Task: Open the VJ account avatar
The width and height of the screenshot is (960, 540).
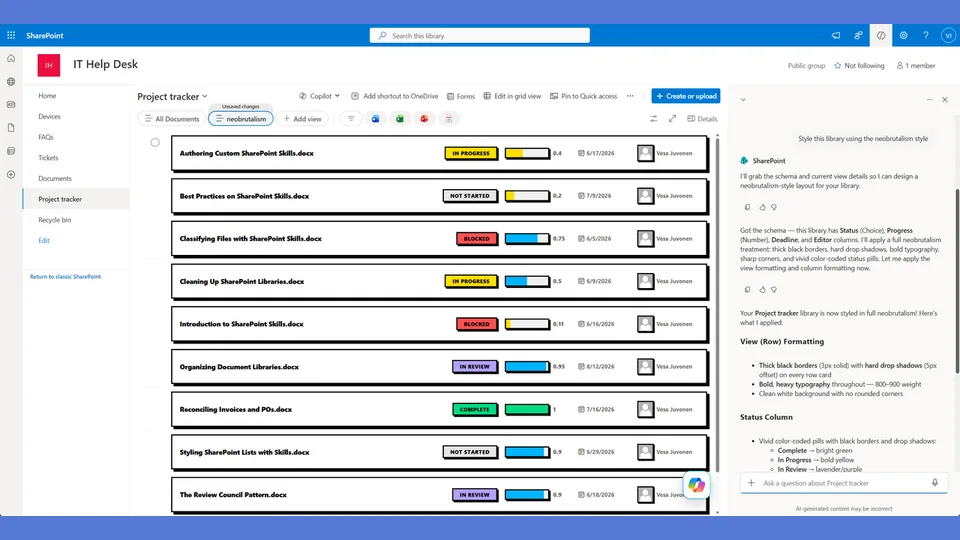Action: click(948, 36)
